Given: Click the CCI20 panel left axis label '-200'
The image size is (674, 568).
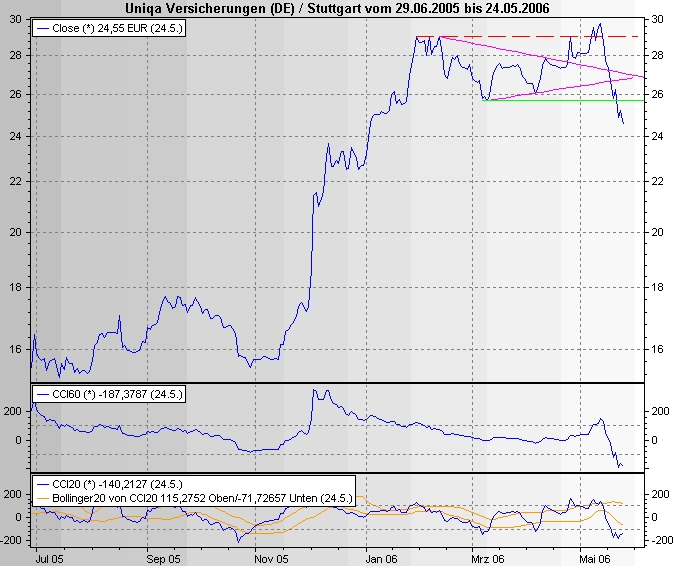Looking at the screenshot, I should point(12,540).
